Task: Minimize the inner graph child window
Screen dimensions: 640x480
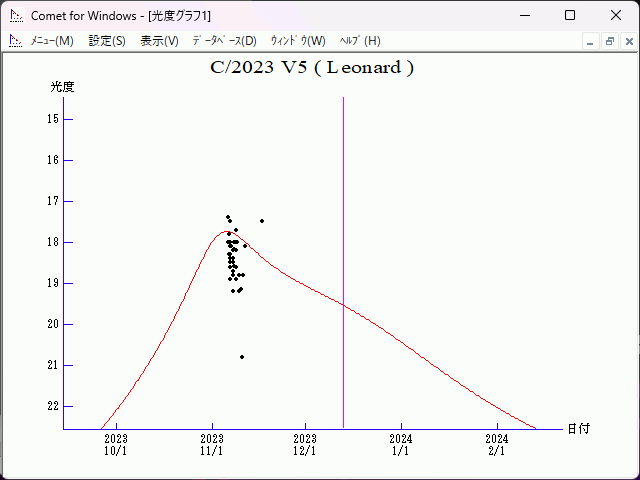Action: 591,41
